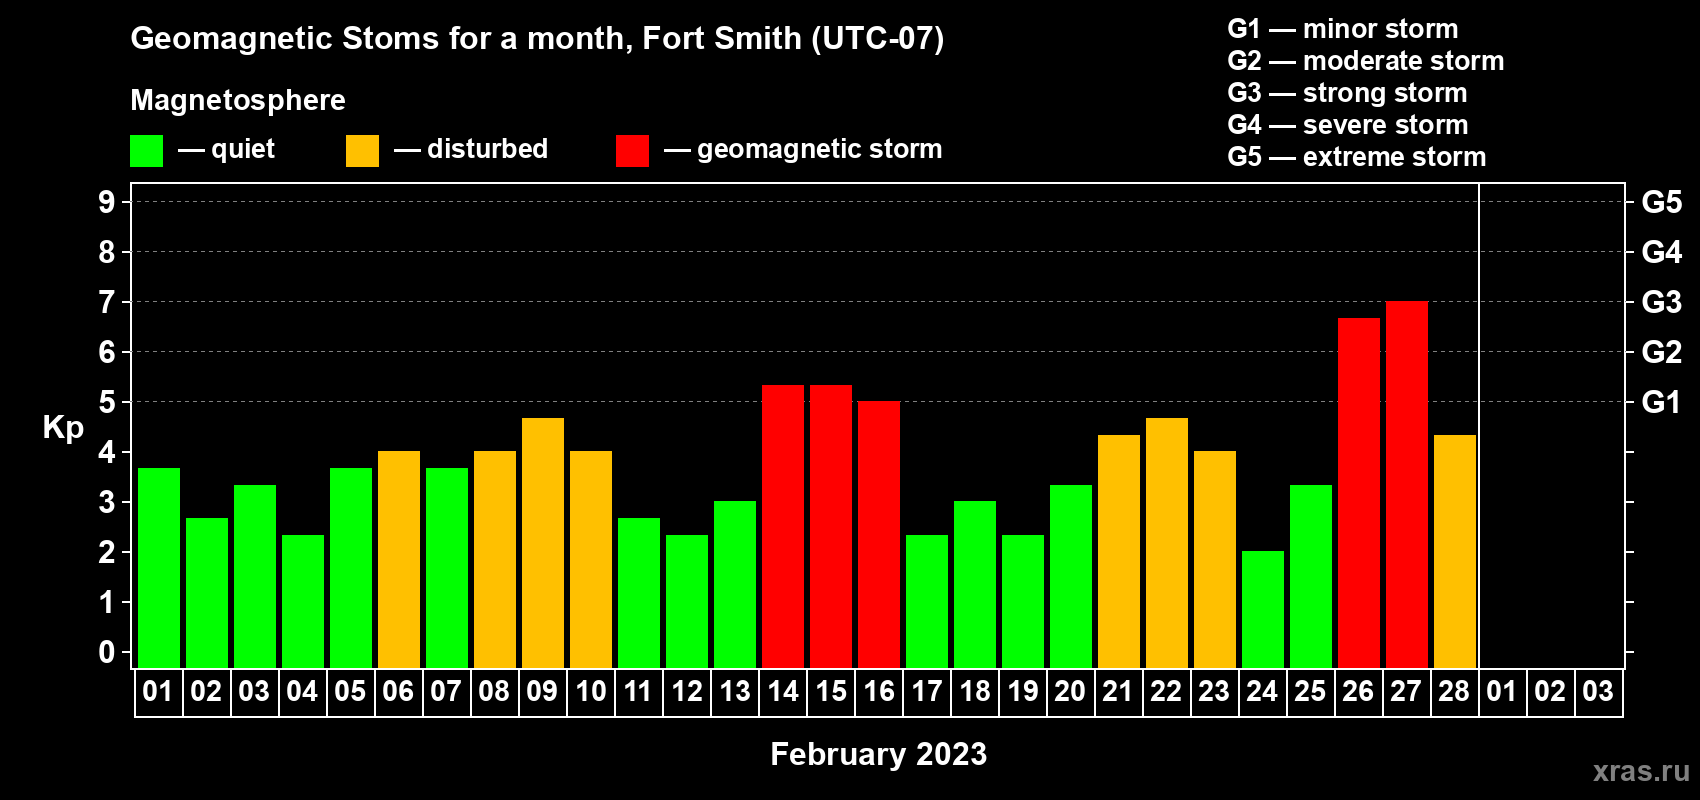Screen dimensions: 1700x800
Task: Click the orange bar for February 23
Action: click(1215, 560)
